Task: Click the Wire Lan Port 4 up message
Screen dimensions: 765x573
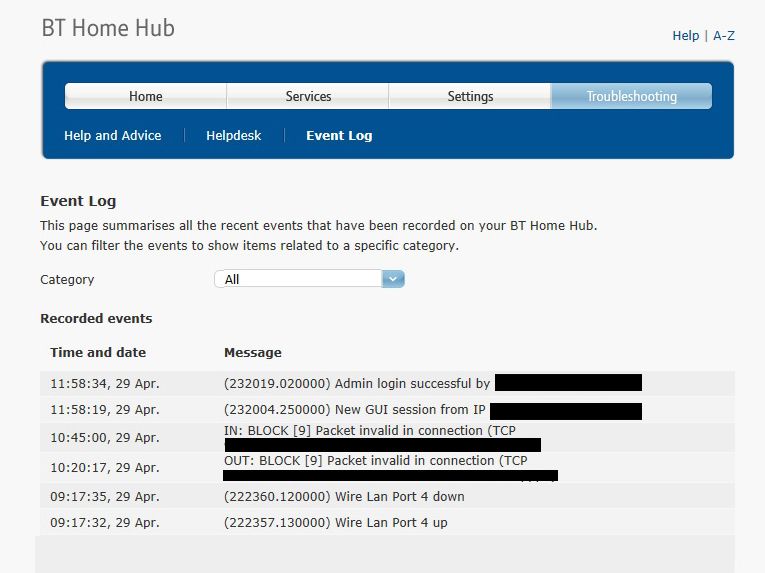Action: tap(336, 523)
